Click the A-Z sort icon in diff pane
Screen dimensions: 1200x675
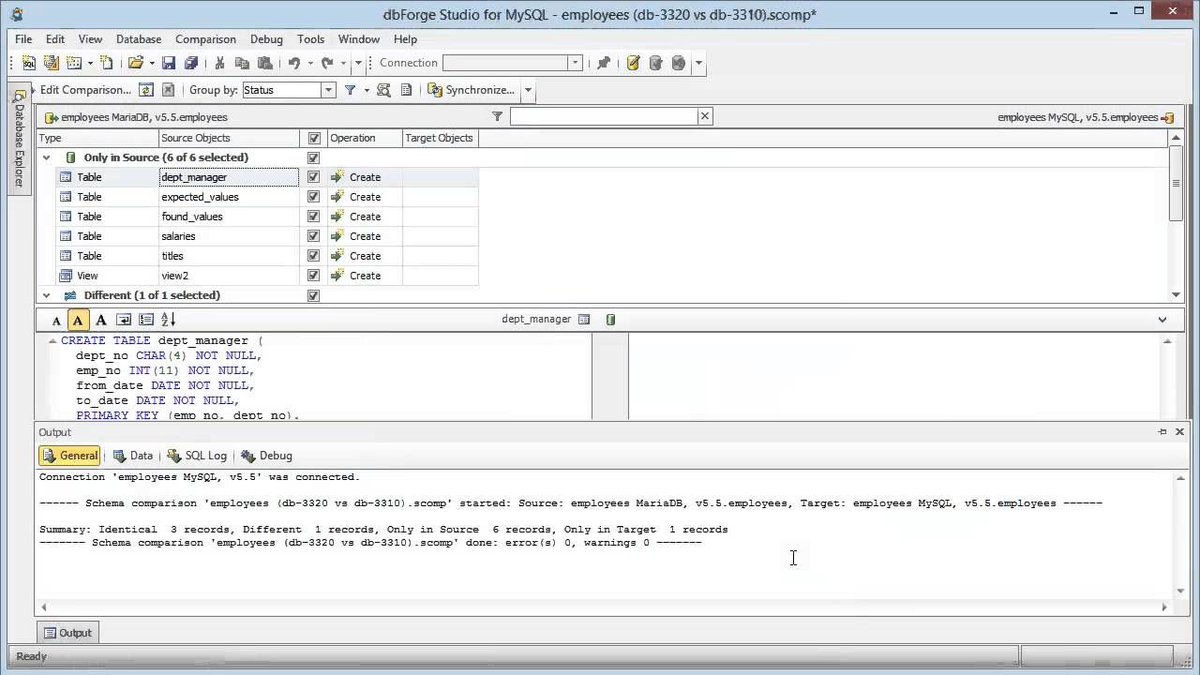[x=168, y=320]
